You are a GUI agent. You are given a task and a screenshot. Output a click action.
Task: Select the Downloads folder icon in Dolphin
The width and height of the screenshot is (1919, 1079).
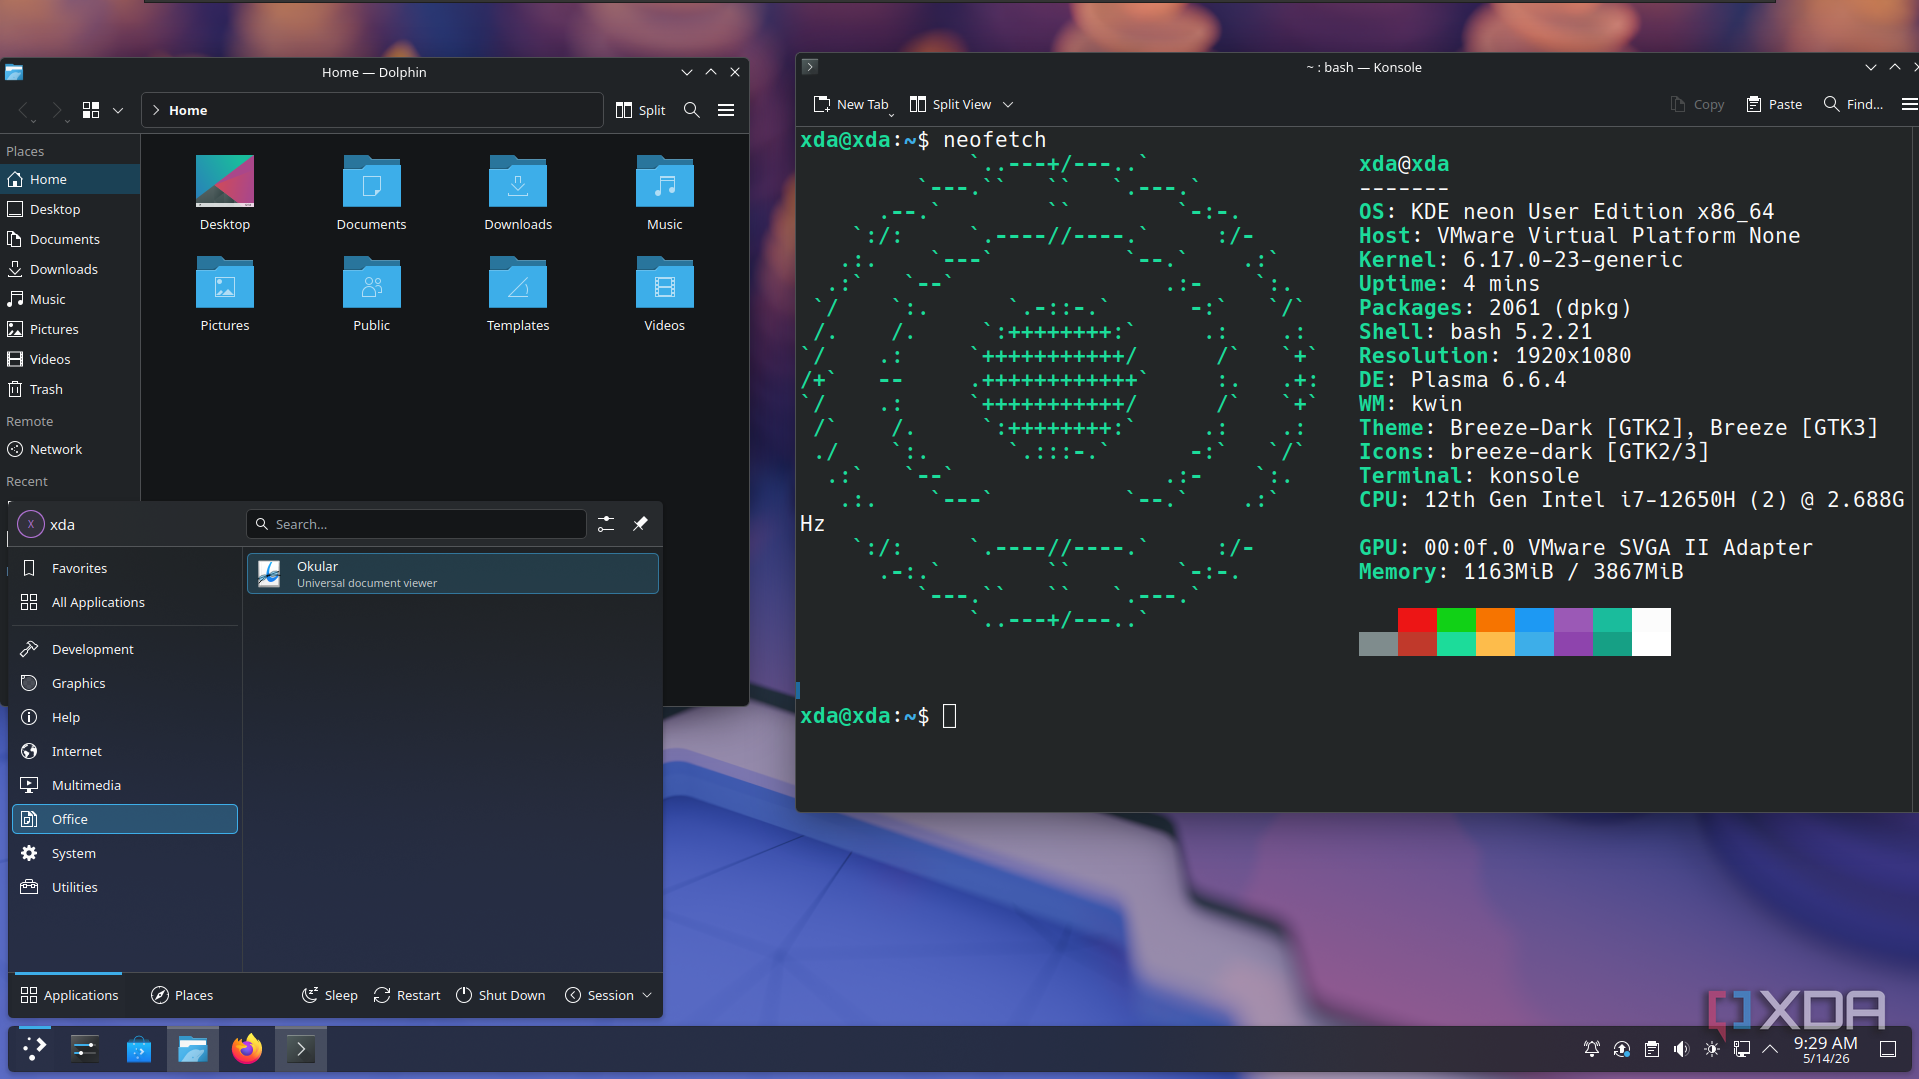point(518,182)
